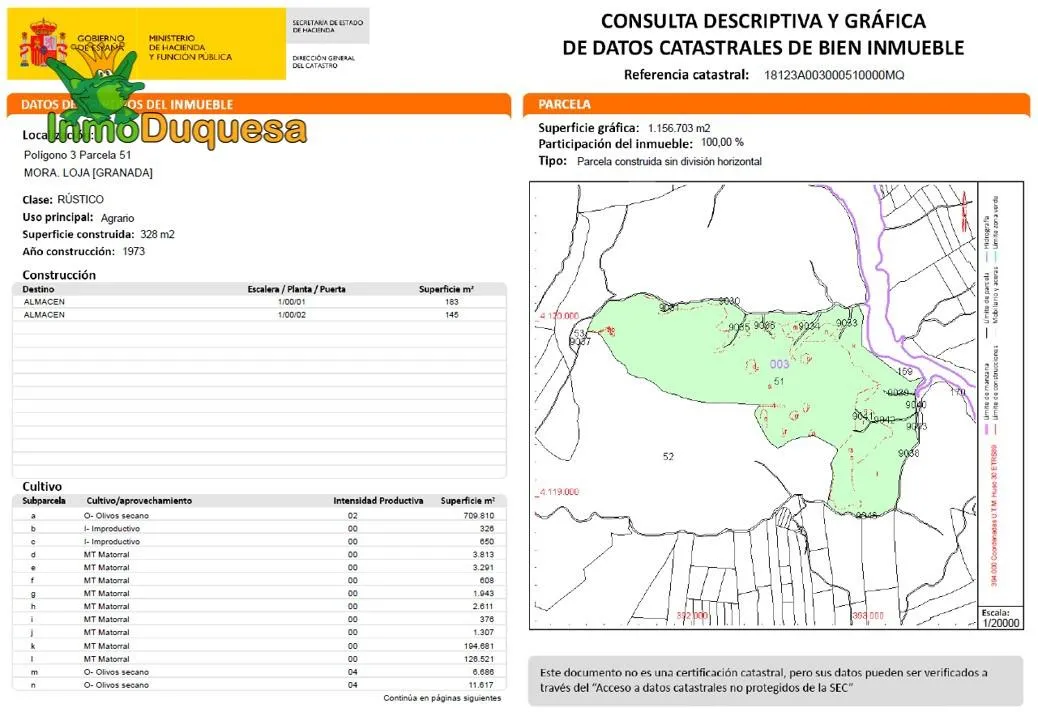1038x712 pixels.
Task: Select the ALMACEN row with 1/00/02
Action: click(258, 315)
